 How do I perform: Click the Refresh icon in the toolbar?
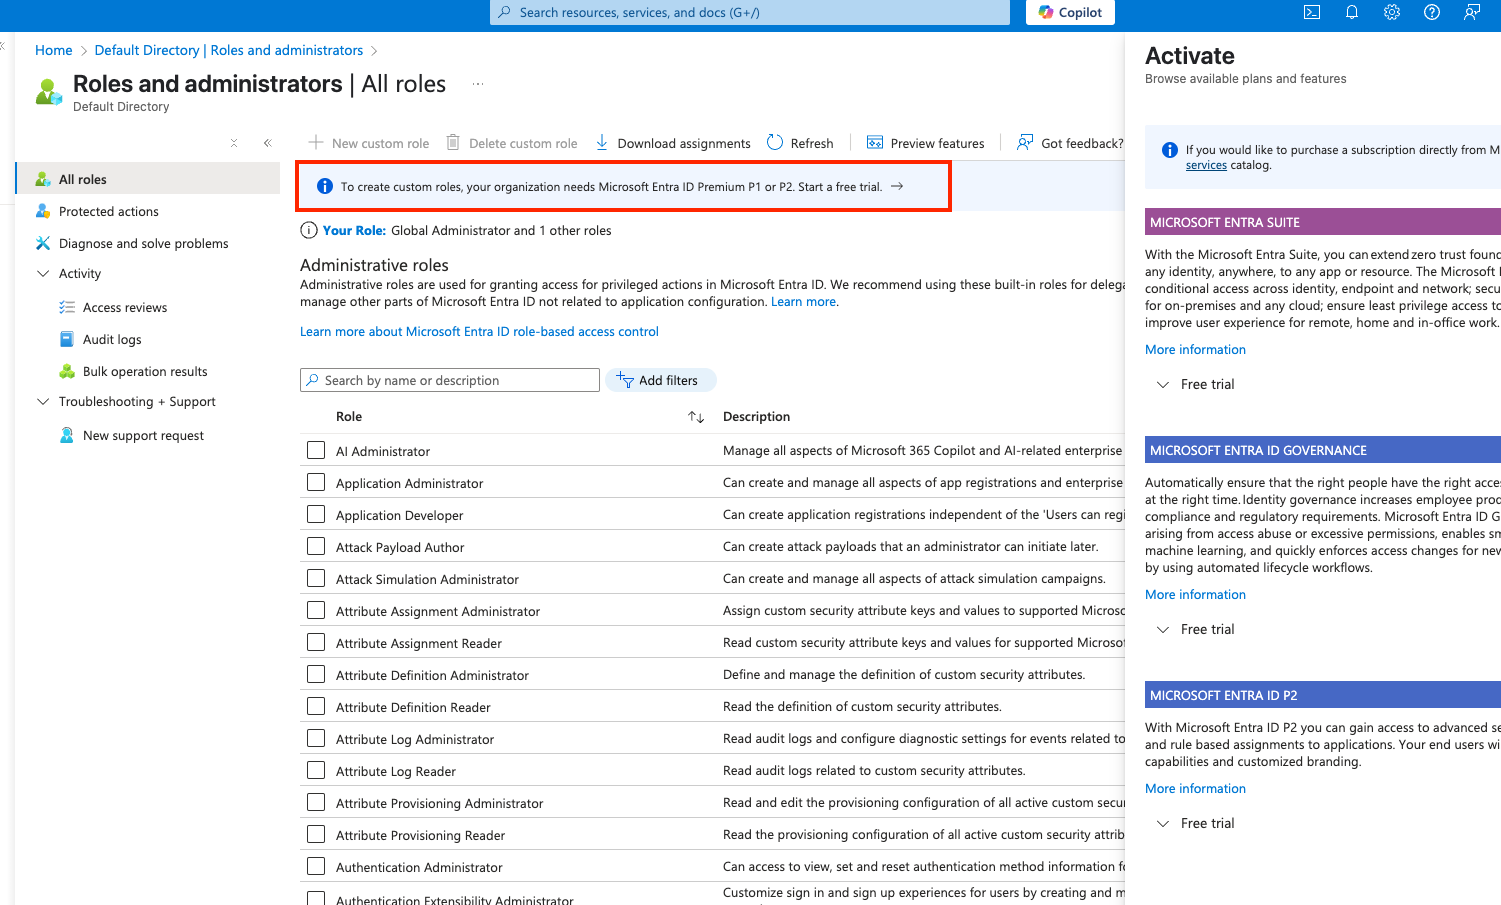click(x=775, y=143)
